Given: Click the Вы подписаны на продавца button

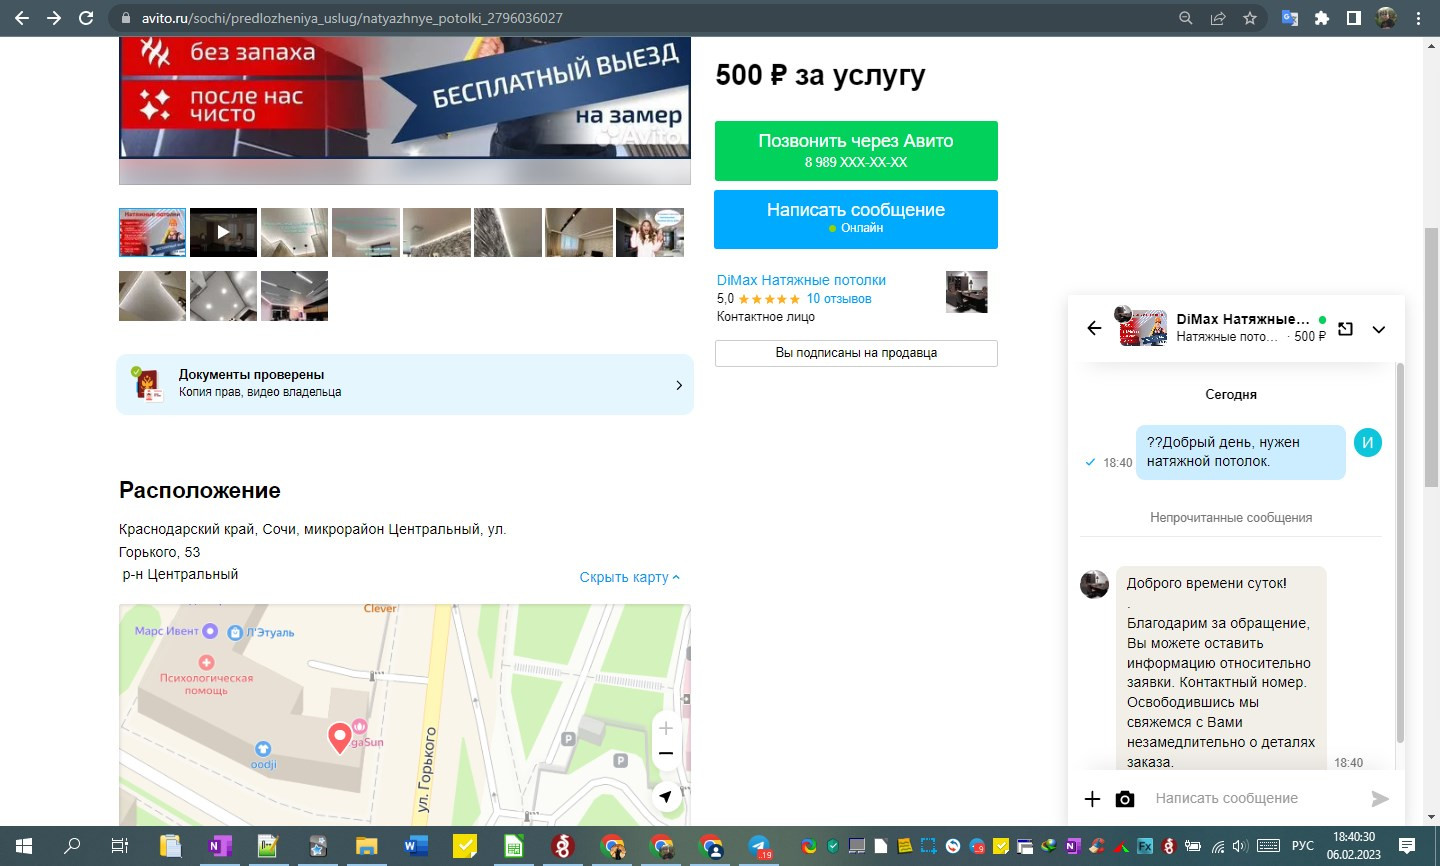Looking at the screenshot, I should [856, 353].
